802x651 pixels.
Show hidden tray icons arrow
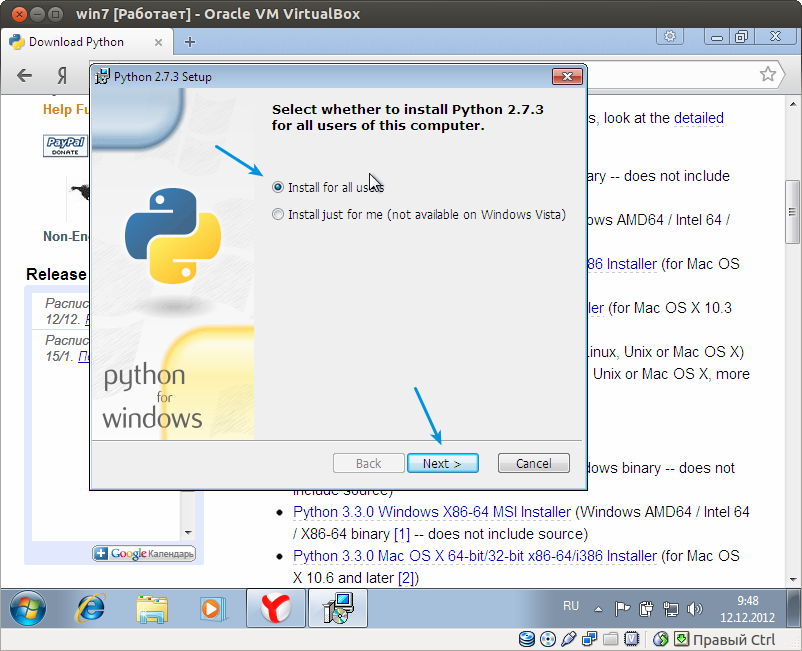(598, 609)
